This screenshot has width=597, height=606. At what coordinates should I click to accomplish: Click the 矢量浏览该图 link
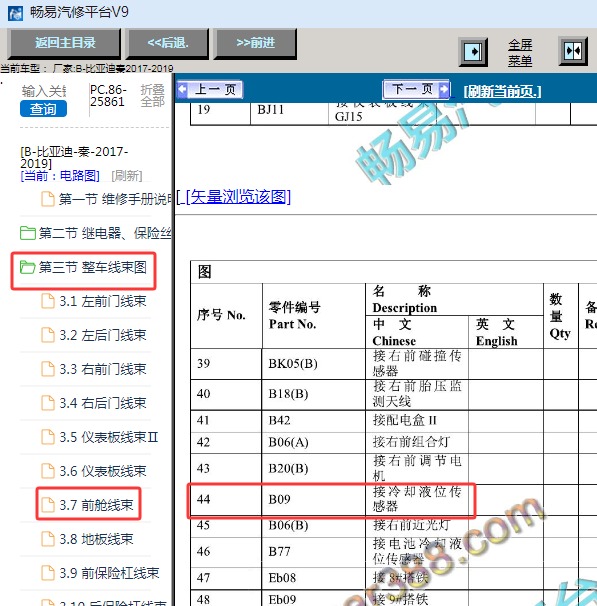[238, 197]
